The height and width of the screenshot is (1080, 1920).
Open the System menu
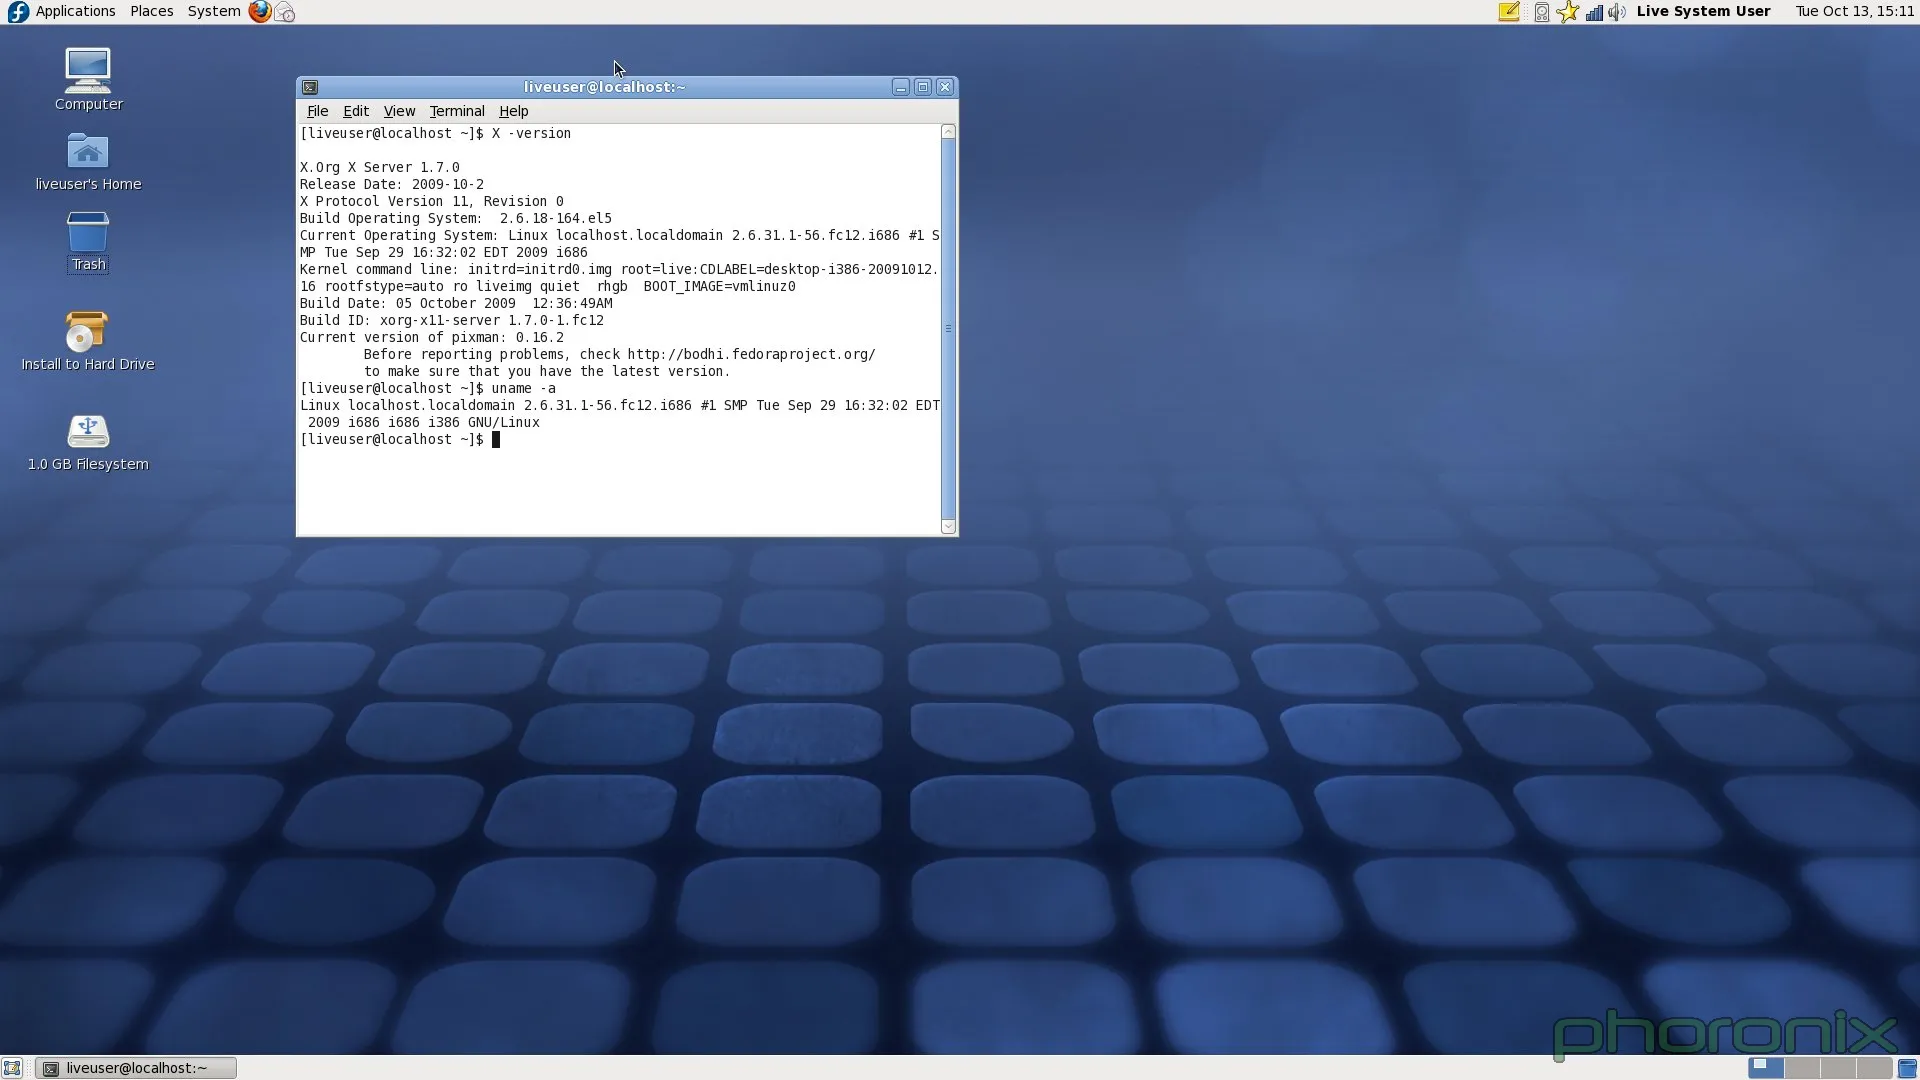pyautogui.click(x=214, y=11)
